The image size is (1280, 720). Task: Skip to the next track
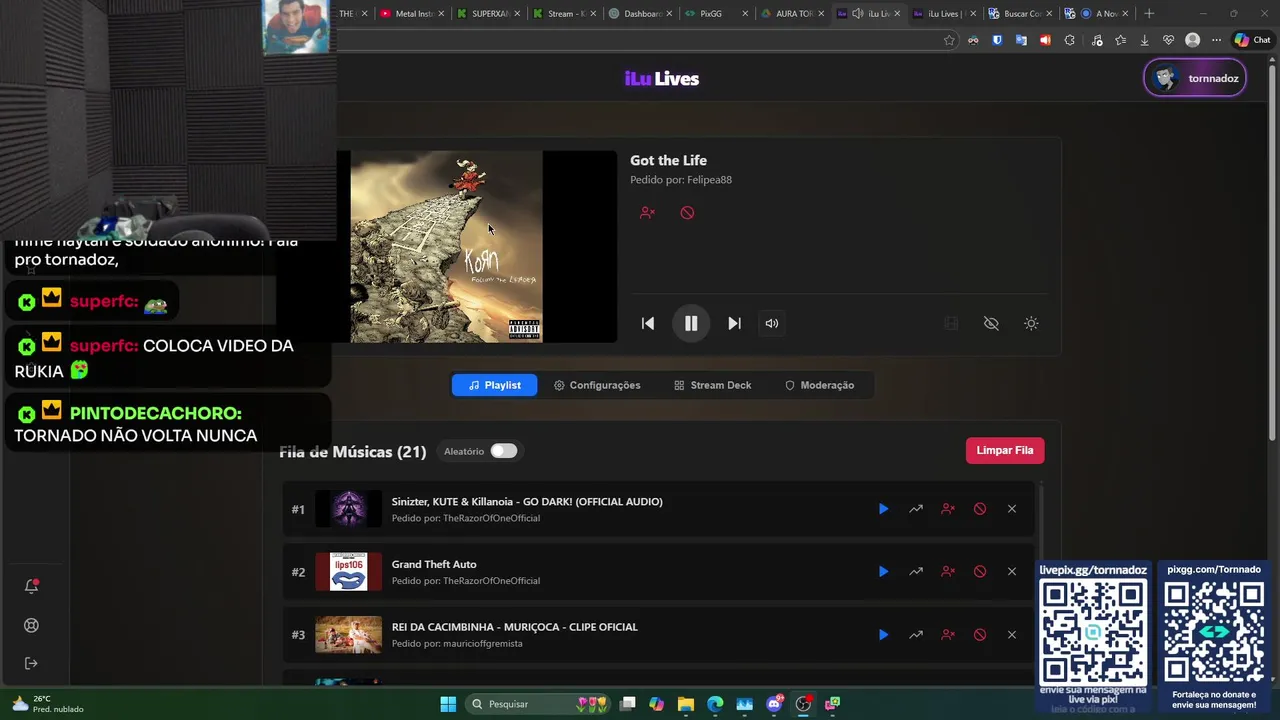click(734, 323)
